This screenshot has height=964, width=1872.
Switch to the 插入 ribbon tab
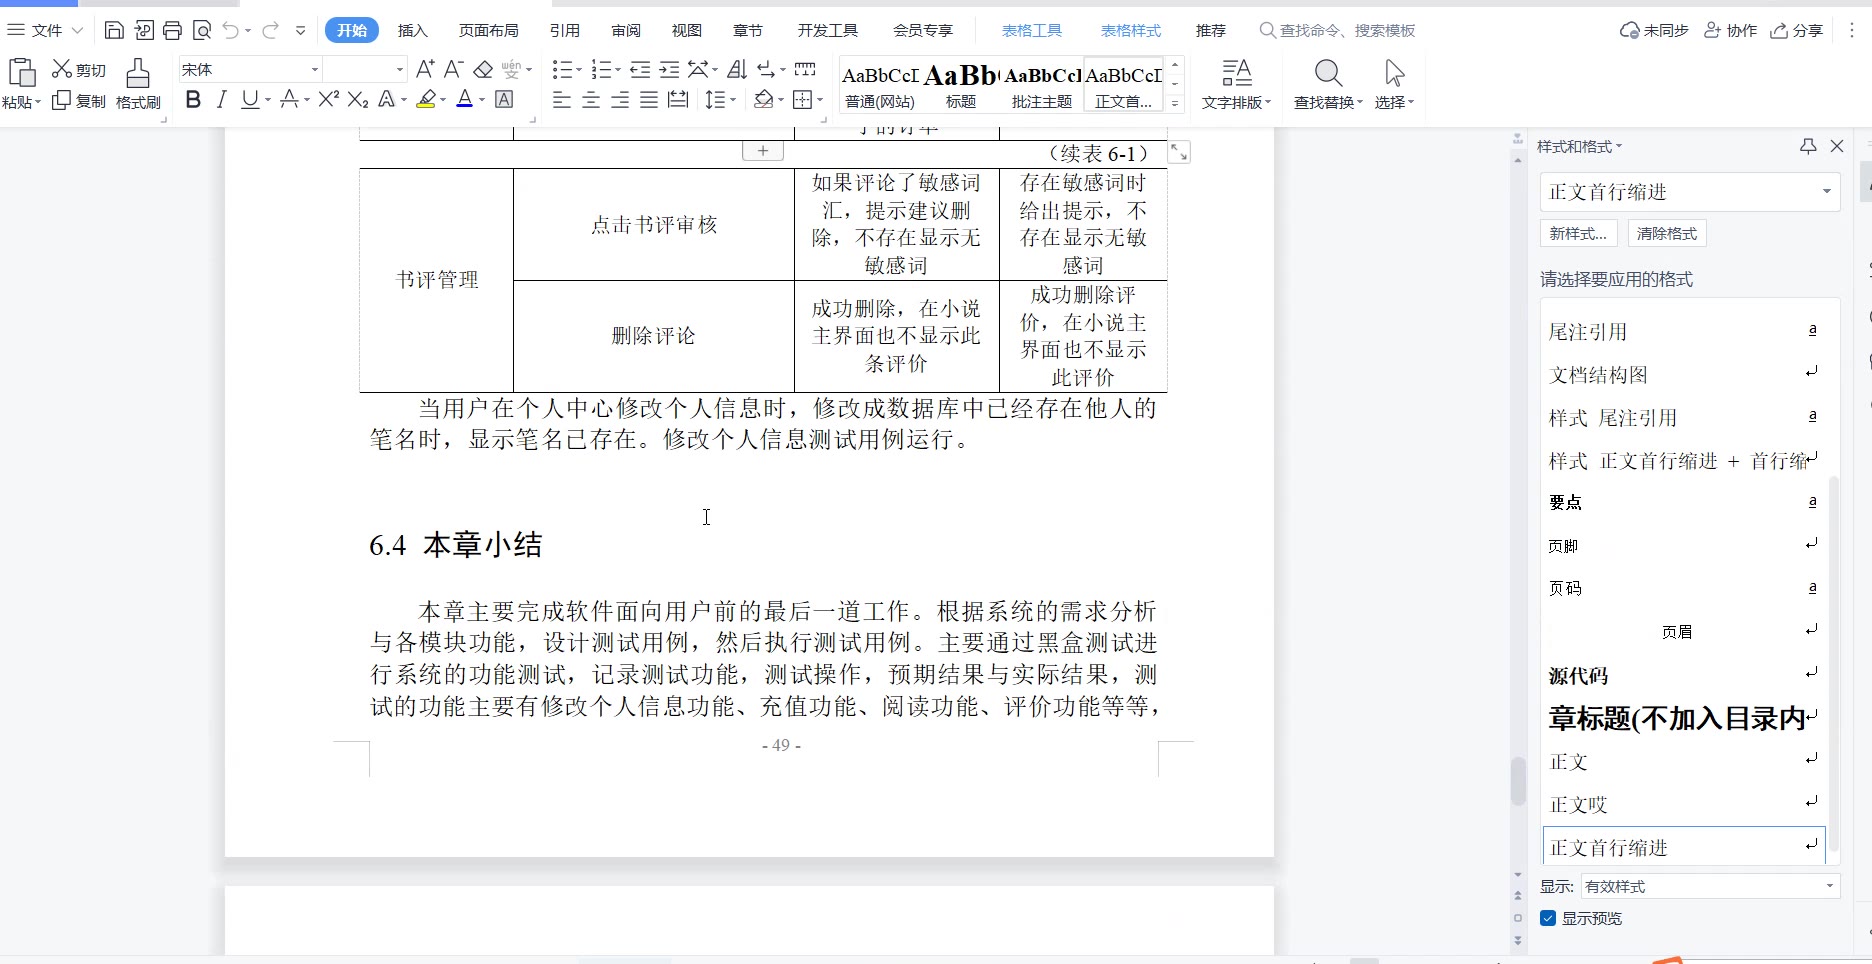(412, 31)
